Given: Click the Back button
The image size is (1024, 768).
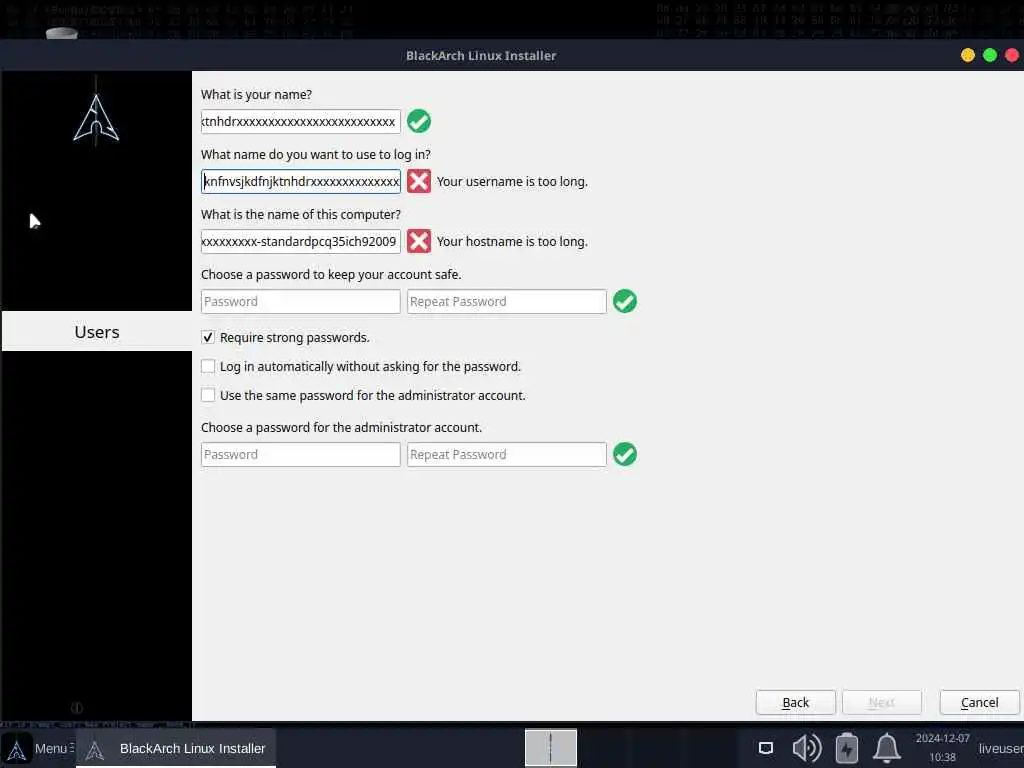Looking at the screenshot, I should click(x=795, y=703).
